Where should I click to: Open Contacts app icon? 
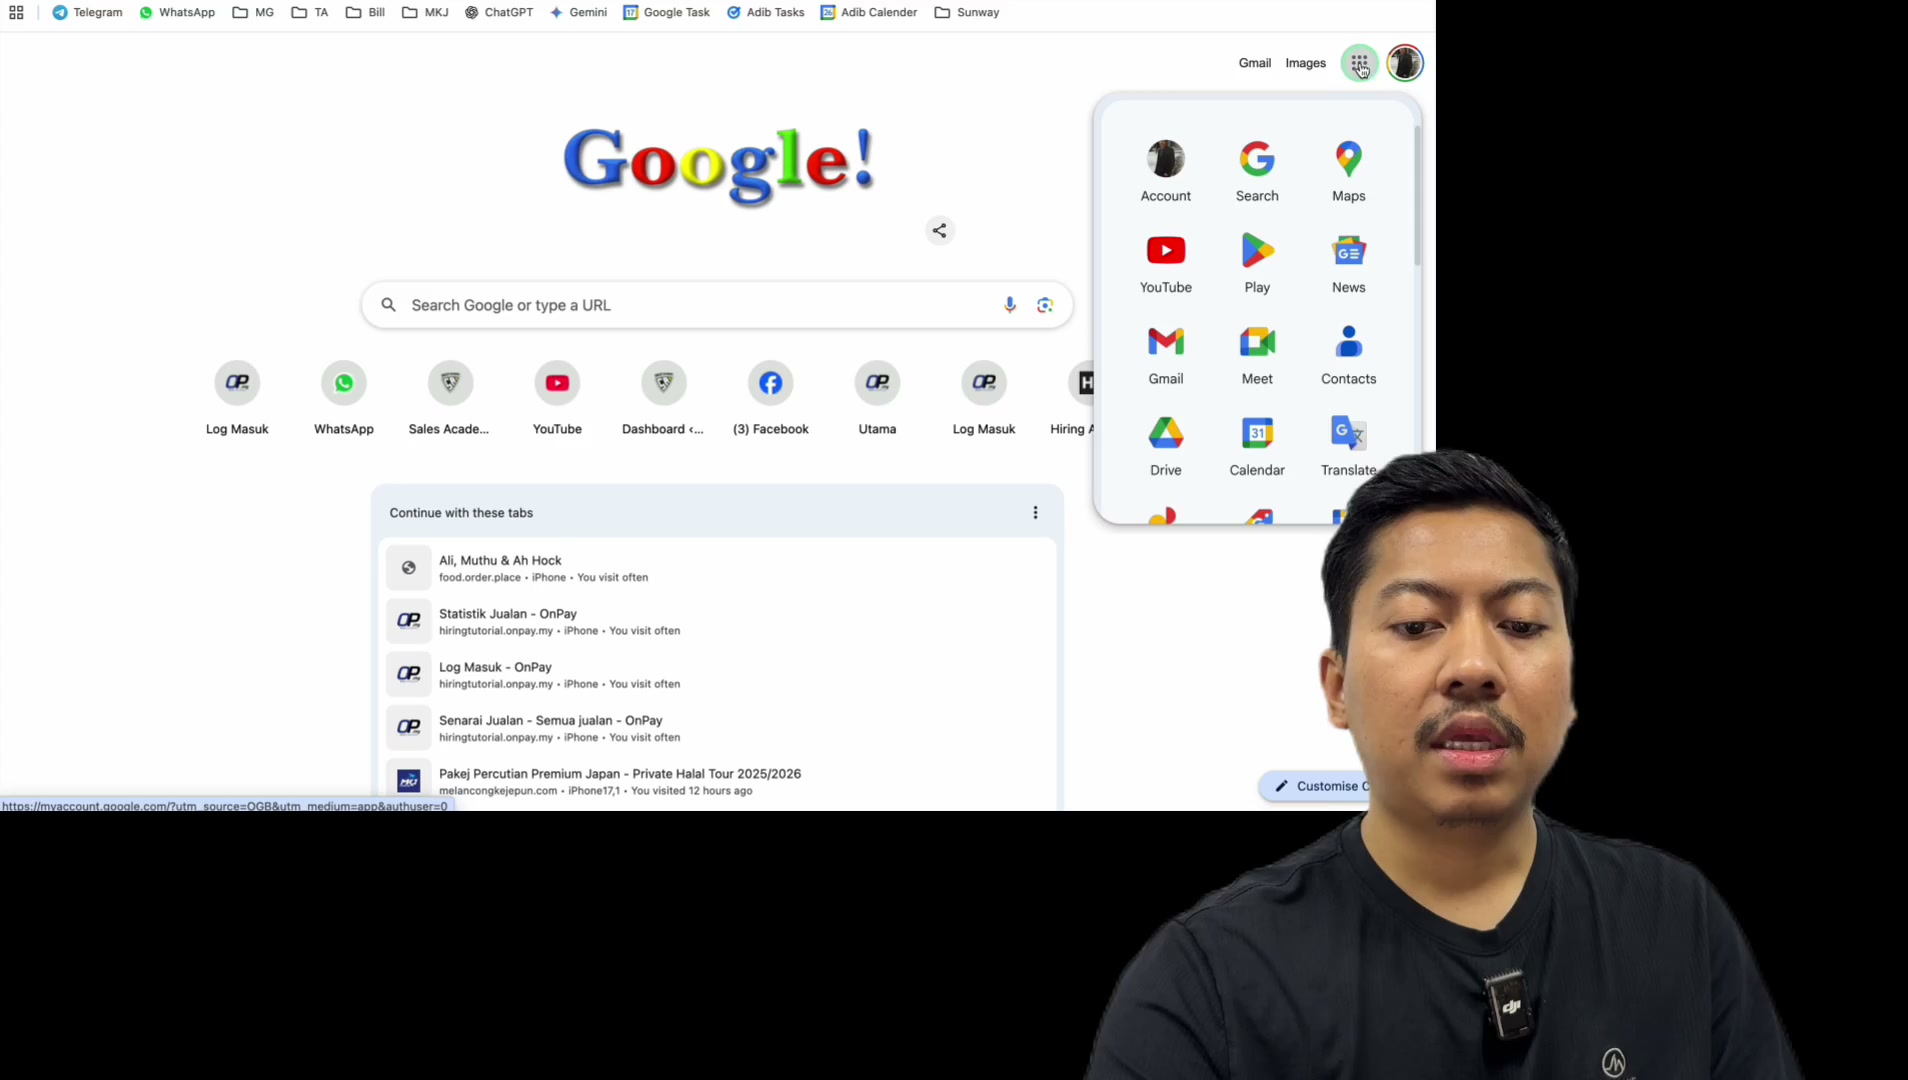click(x=1348, y=355)
